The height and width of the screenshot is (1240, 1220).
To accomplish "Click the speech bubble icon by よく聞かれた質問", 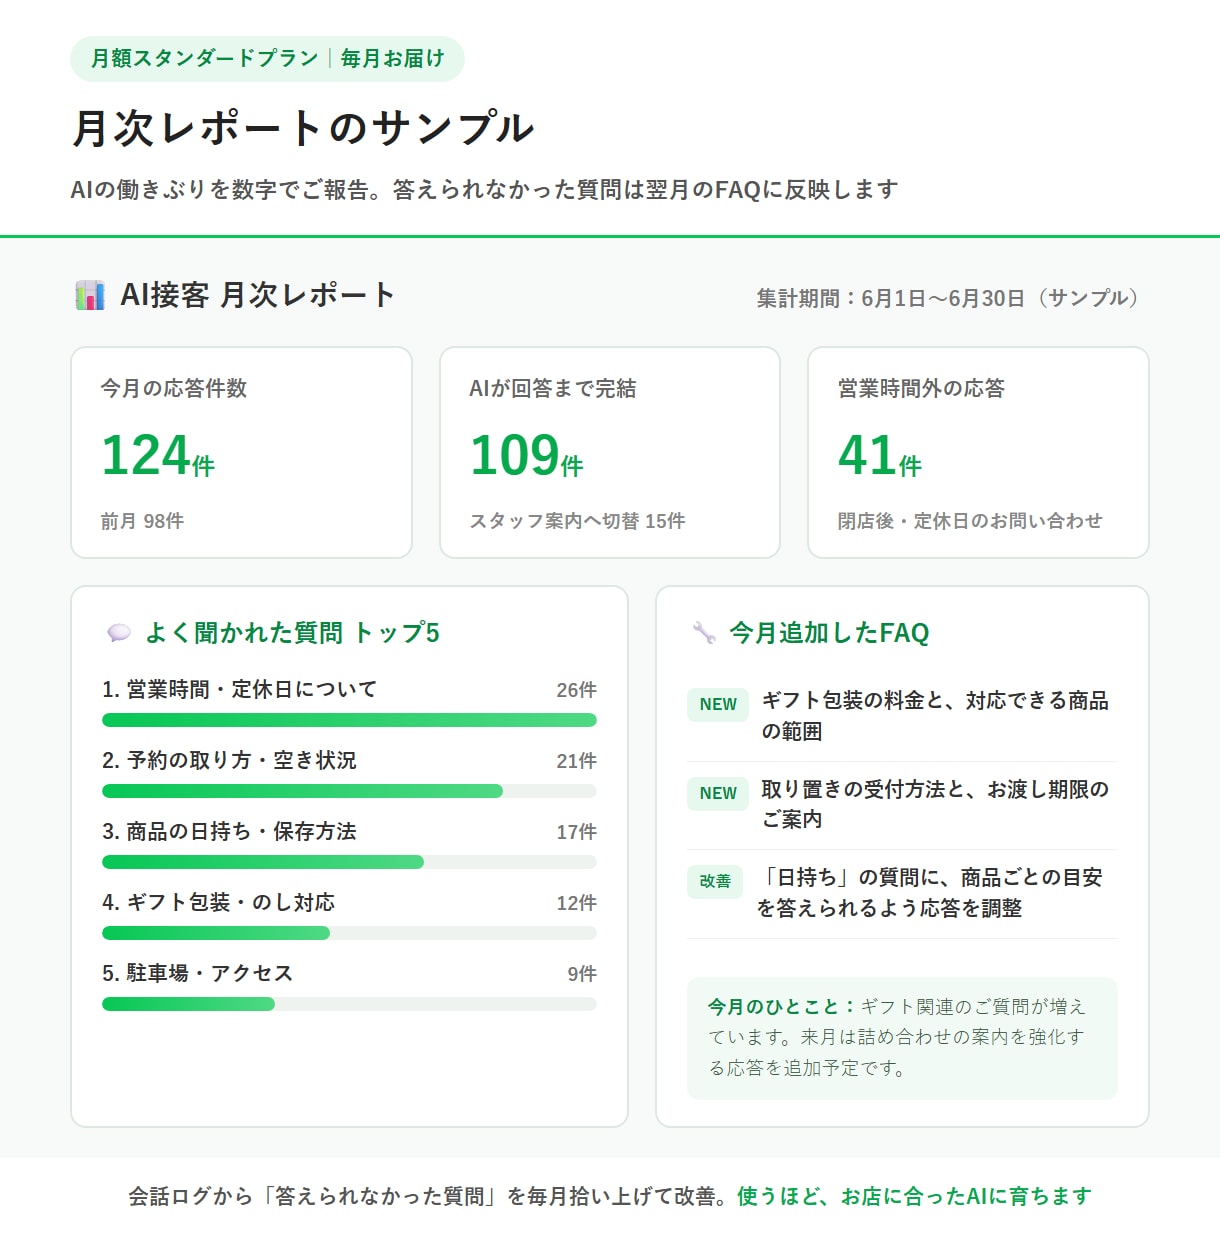I will click(119, 633).
